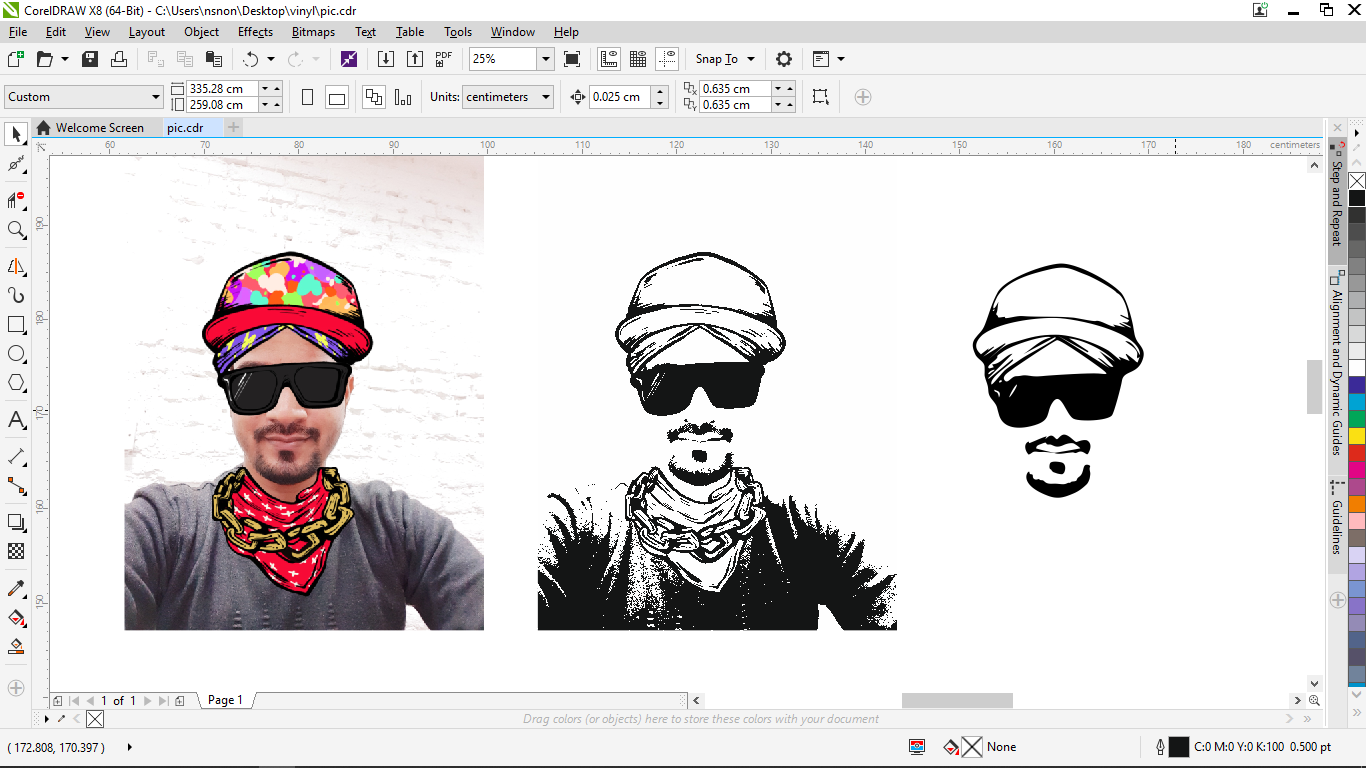Toggle Show Guidelines button
Screen dimensions: 1366x768
tap(667, 59)
